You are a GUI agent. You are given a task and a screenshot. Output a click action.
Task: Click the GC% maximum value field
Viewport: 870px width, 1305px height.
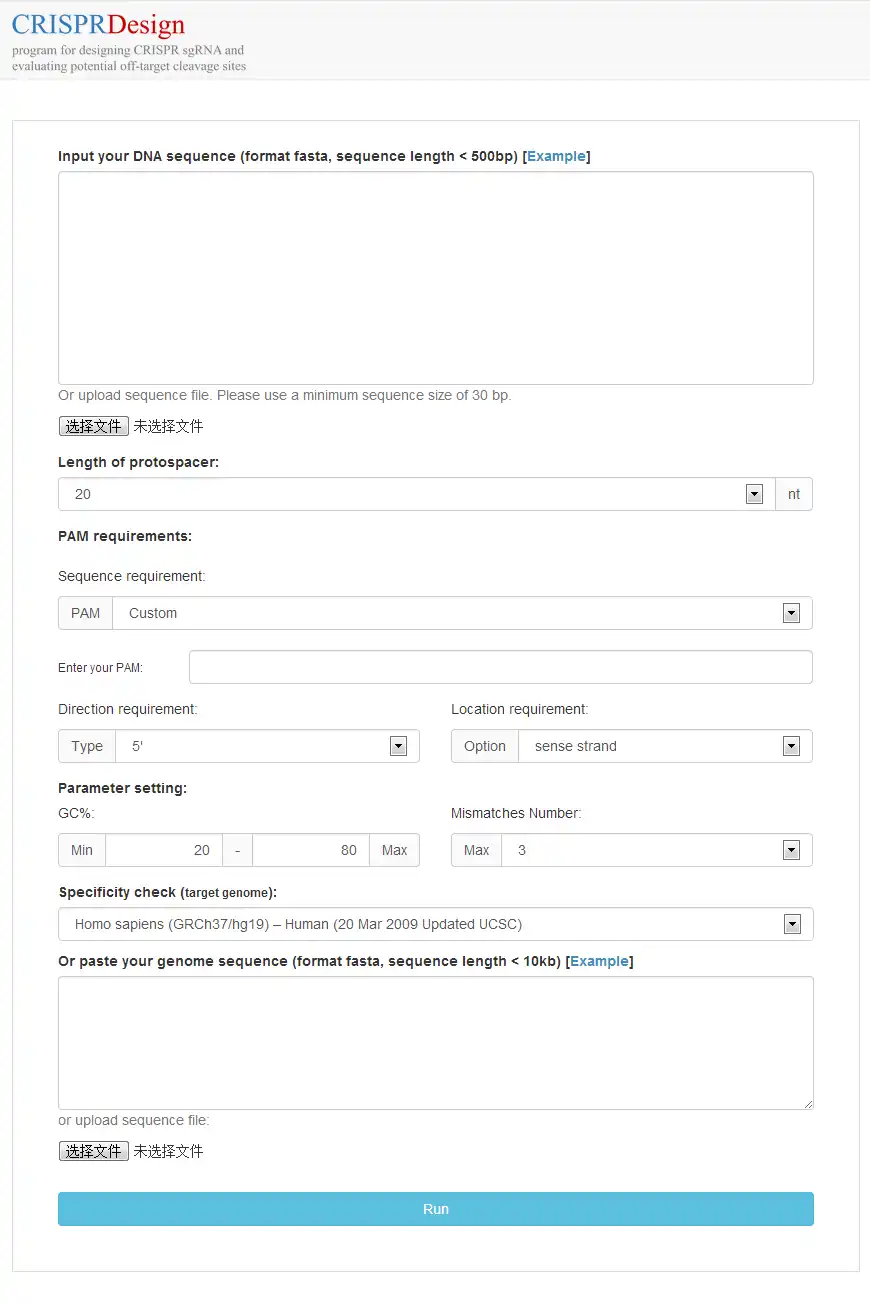click(311, 850)
